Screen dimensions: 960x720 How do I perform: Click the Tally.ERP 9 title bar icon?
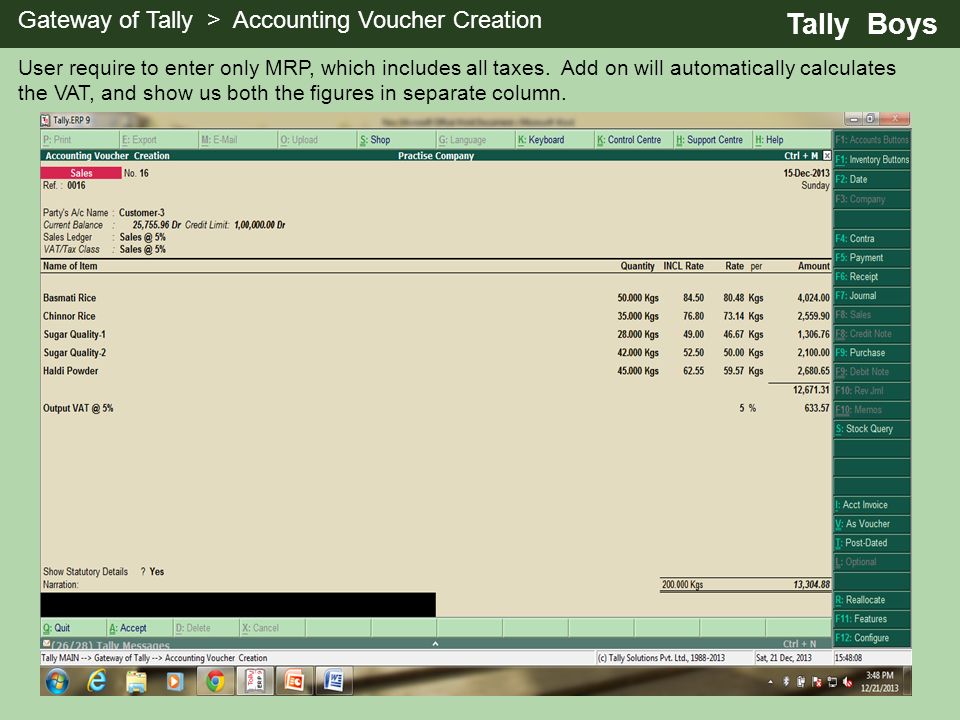45,120
